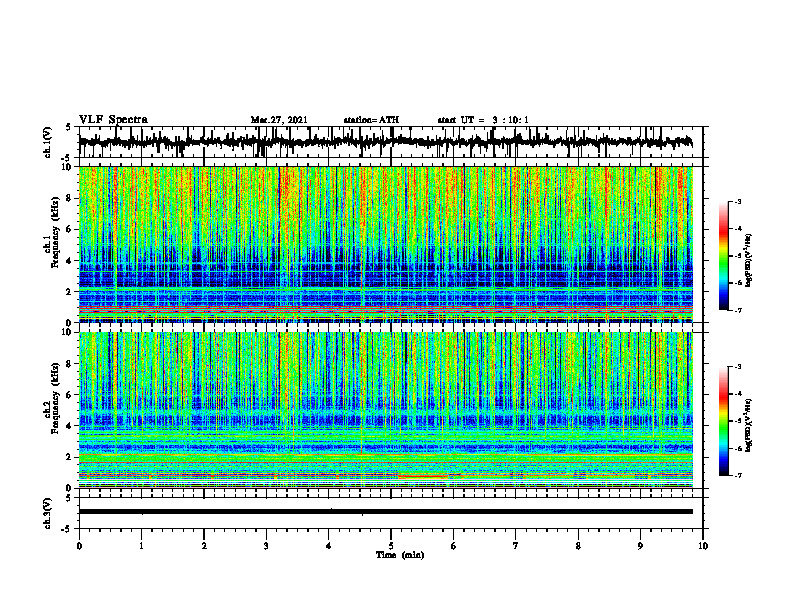Click time axis tick label "4"
792x612 pixels.
point(329,546)
